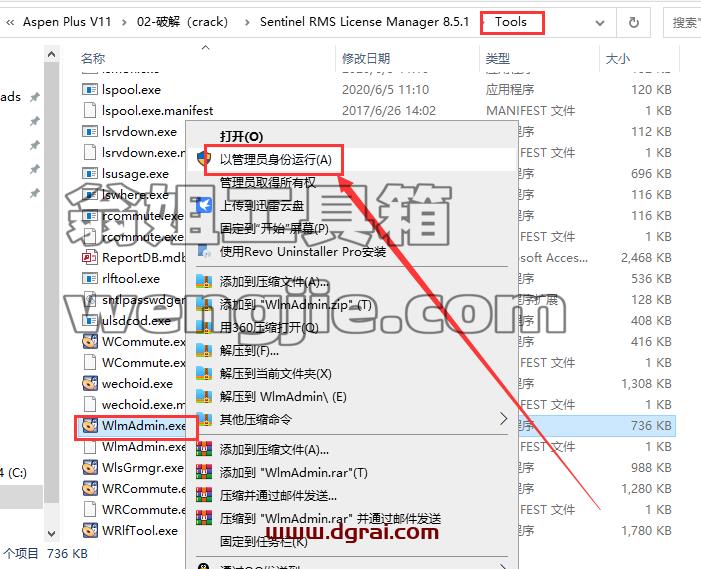The image size is (701, 569).
Task: Click the Tools breadcrumb folder
Action: (511, 22)
